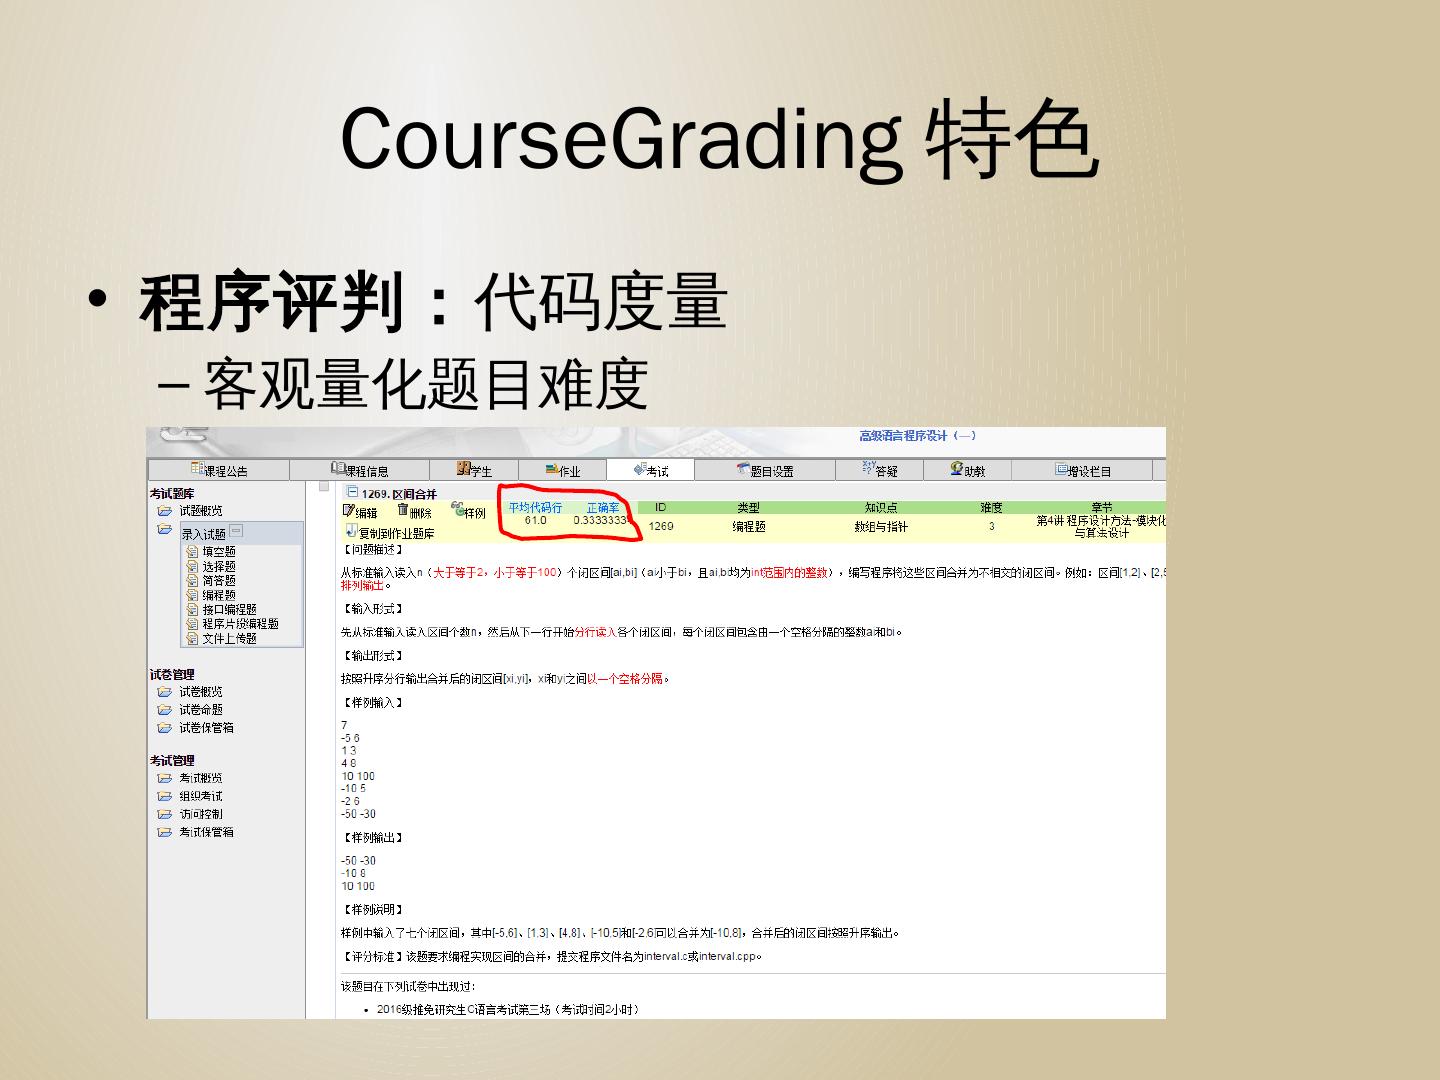Click the 作业 tab icon
Viewport: 1440px width, 1080px height.
click(x=552, y=469)
